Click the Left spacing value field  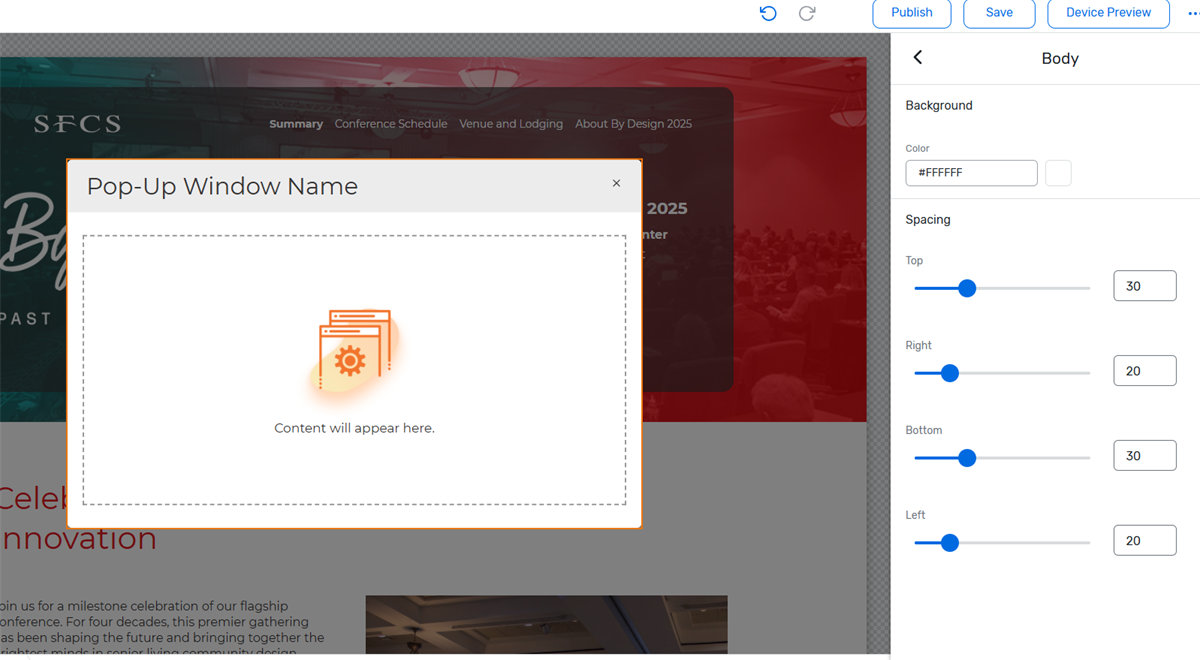point(1145,541)
